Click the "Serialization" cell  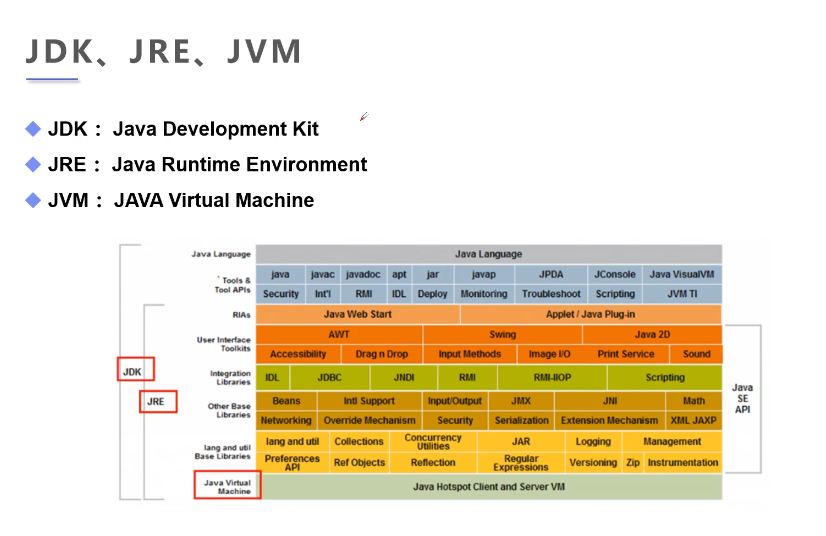(522, 421)
